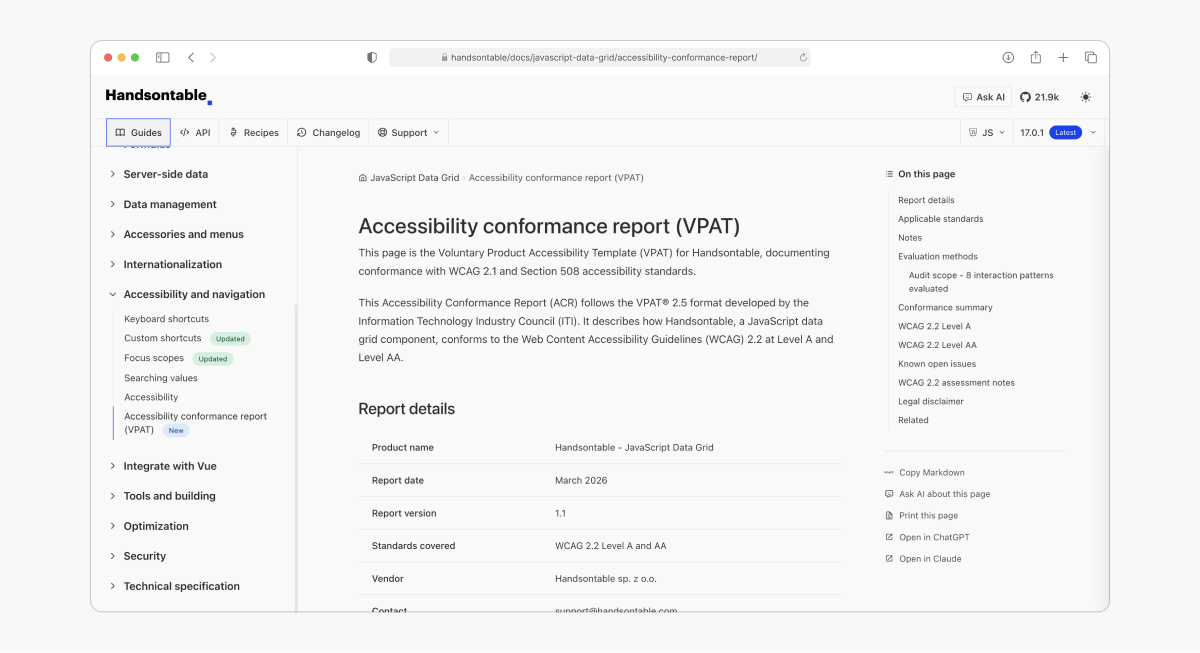
Task: Jump to Related in page outline
Action: [x=913, y=421]
